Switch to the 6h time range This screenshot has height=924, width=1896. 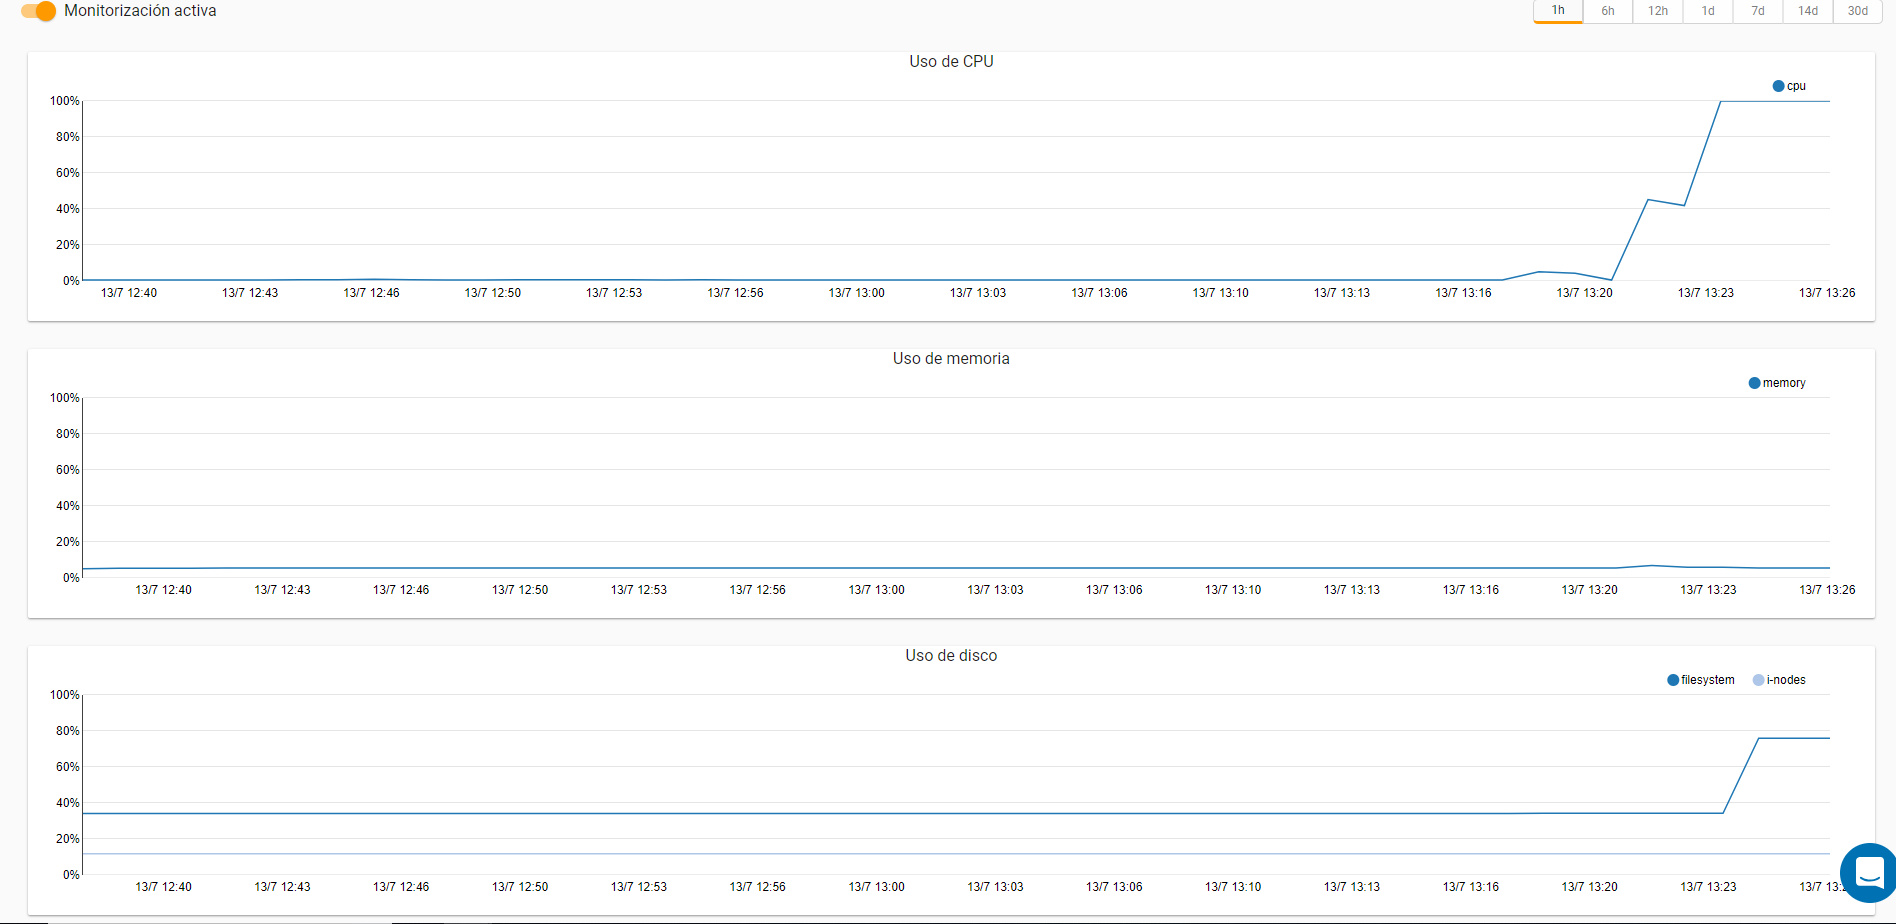click(1608, 11)
